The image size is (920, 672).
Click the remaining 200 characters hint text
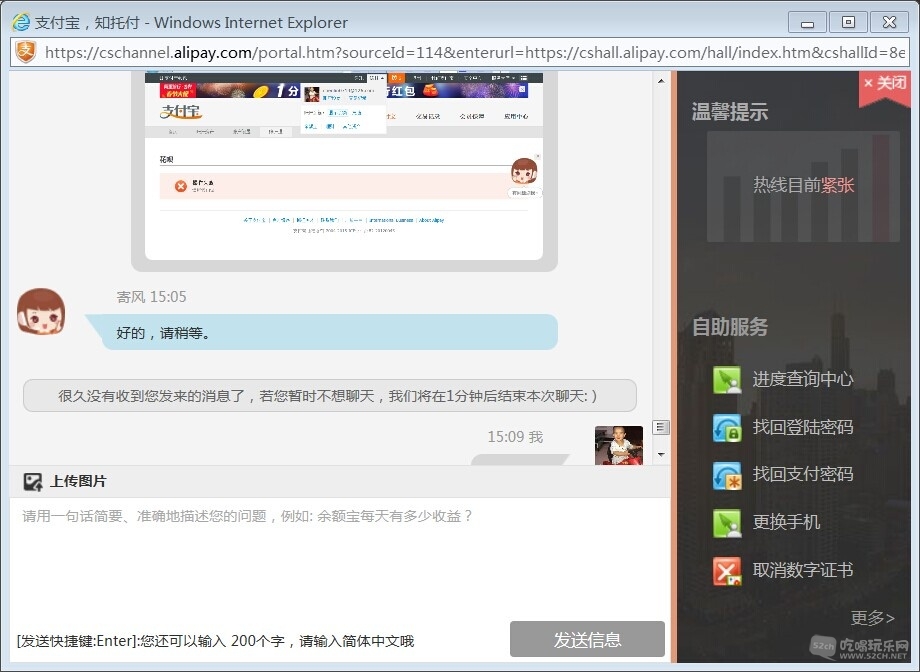tap(215, 641)
